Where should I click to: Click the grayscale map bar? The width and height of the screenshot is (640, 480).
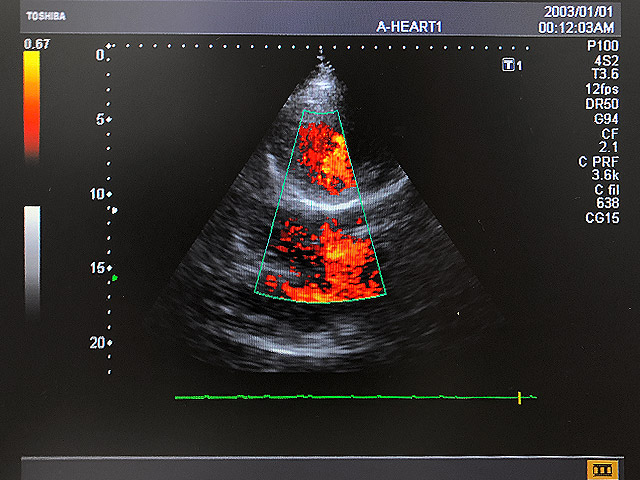[x=32, y=259]
